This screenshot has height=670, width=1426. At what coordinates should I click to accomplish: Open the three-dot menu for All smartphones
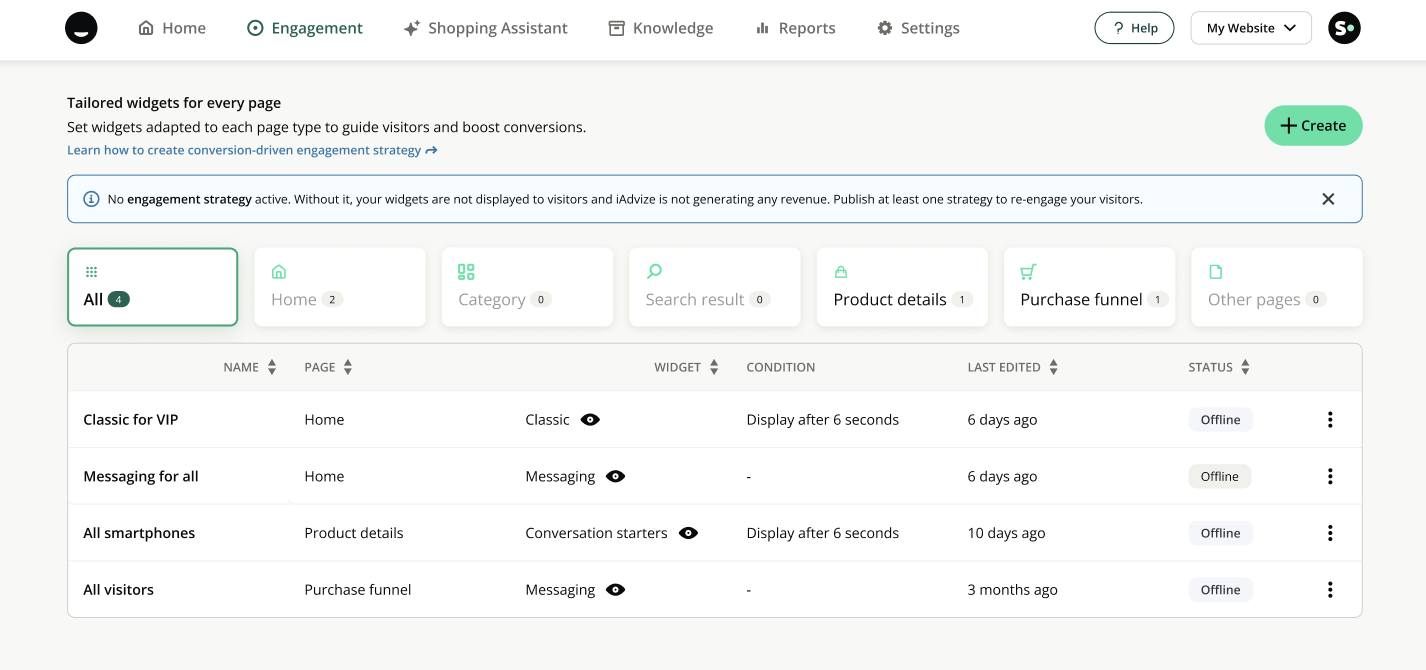pyautogui.click(x=1329, y=533)
